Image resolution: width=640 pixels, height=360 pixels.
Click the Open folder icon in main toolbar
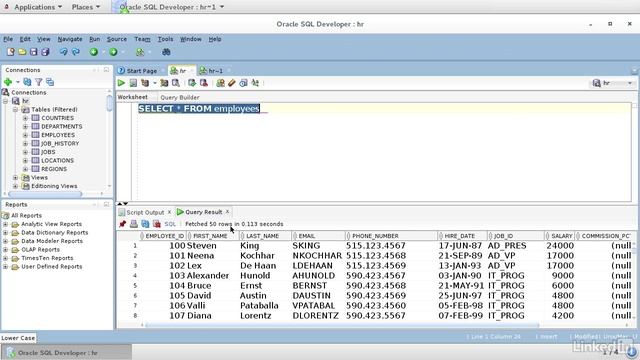22,52
